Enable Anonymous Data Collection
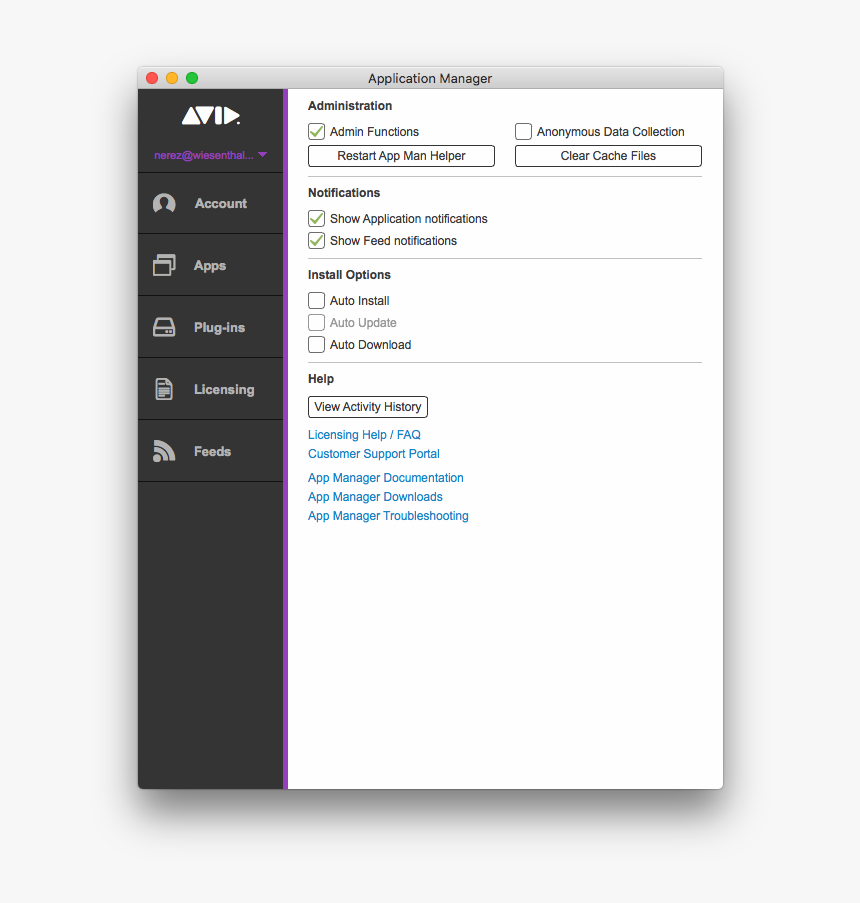Screen dimensions: 860x903 click(x=523, y=131)
